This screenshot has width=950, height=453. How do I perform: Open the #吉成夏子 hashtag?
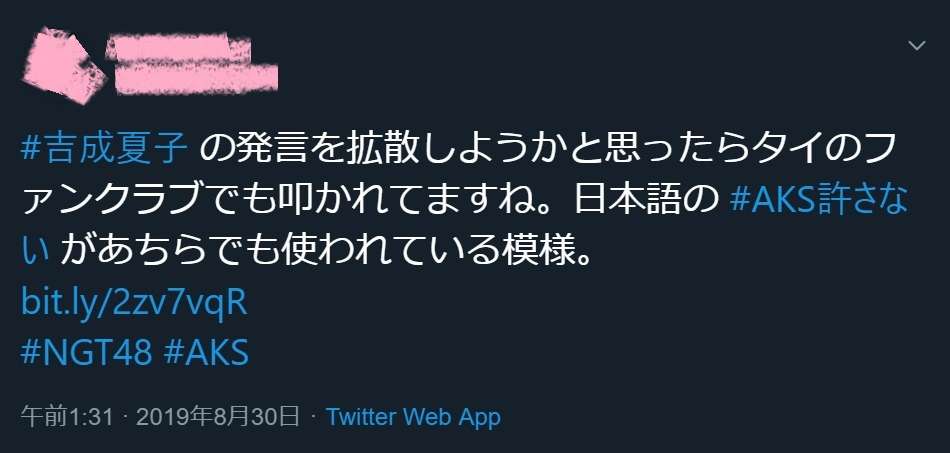coord(104,148)
